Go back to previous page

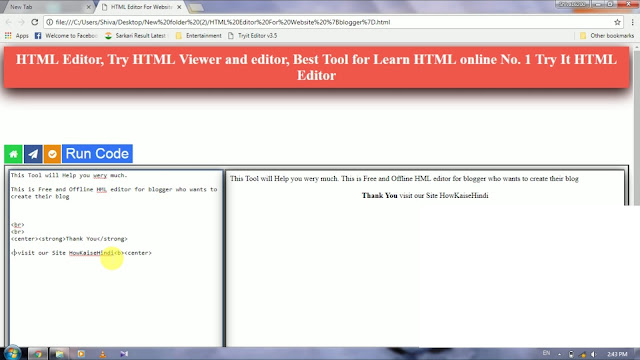click(x=9, y=22)
